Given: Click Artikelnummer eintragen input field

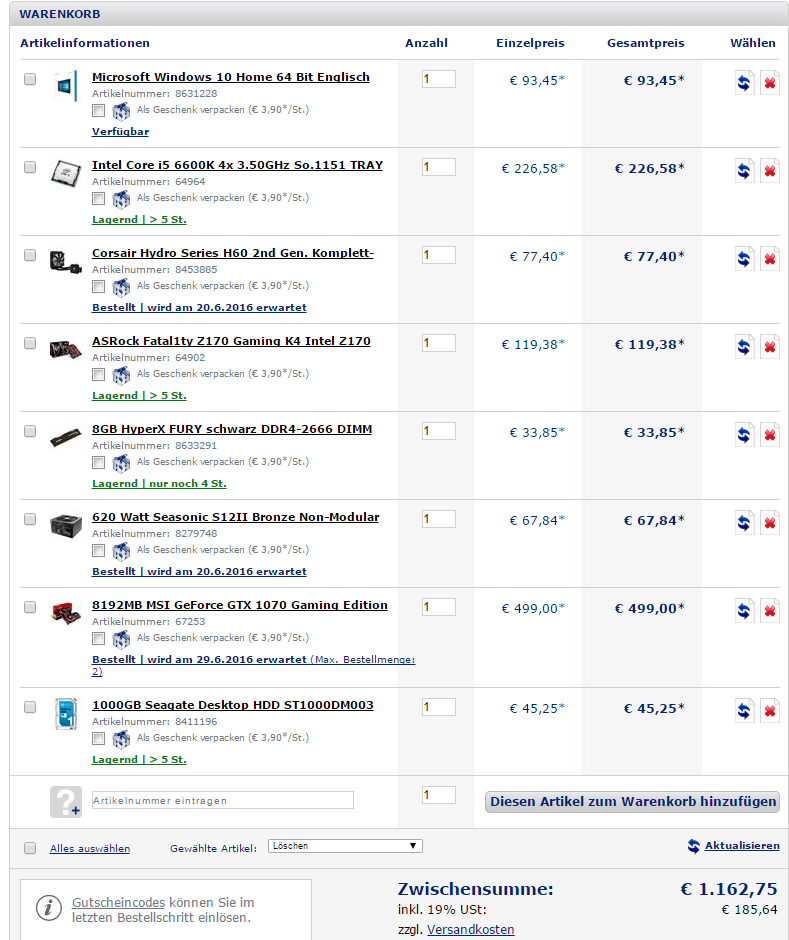Looking at the screenshot, I should point(222,800).
